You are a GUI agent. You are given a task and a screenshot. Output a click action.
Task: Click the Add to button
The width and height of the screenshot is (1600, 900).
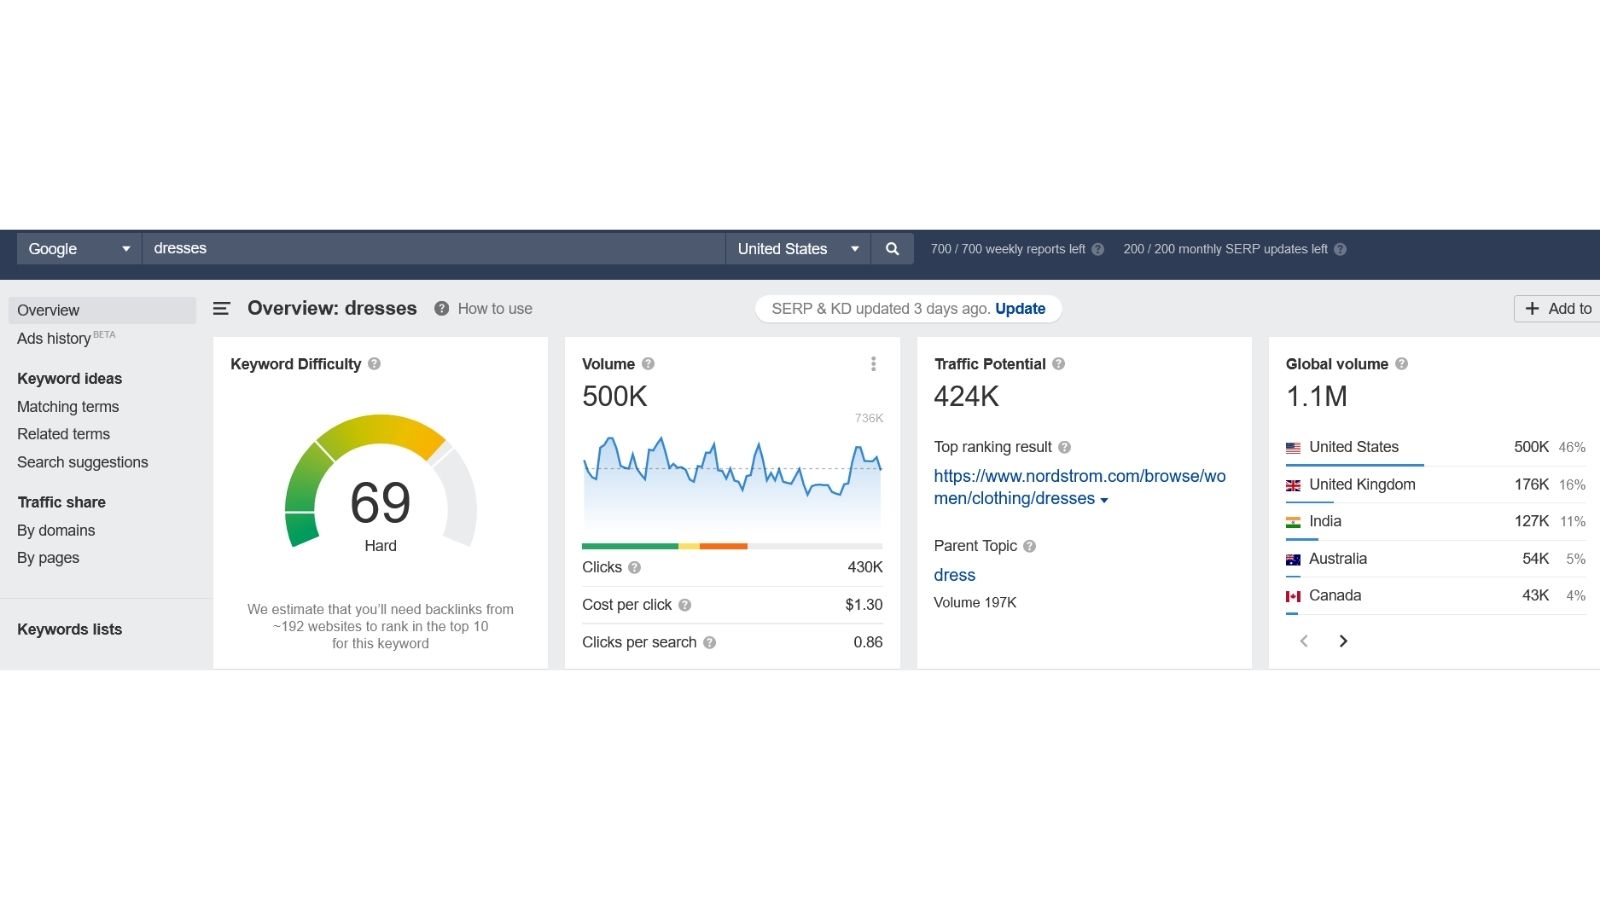coord(1558,309)
